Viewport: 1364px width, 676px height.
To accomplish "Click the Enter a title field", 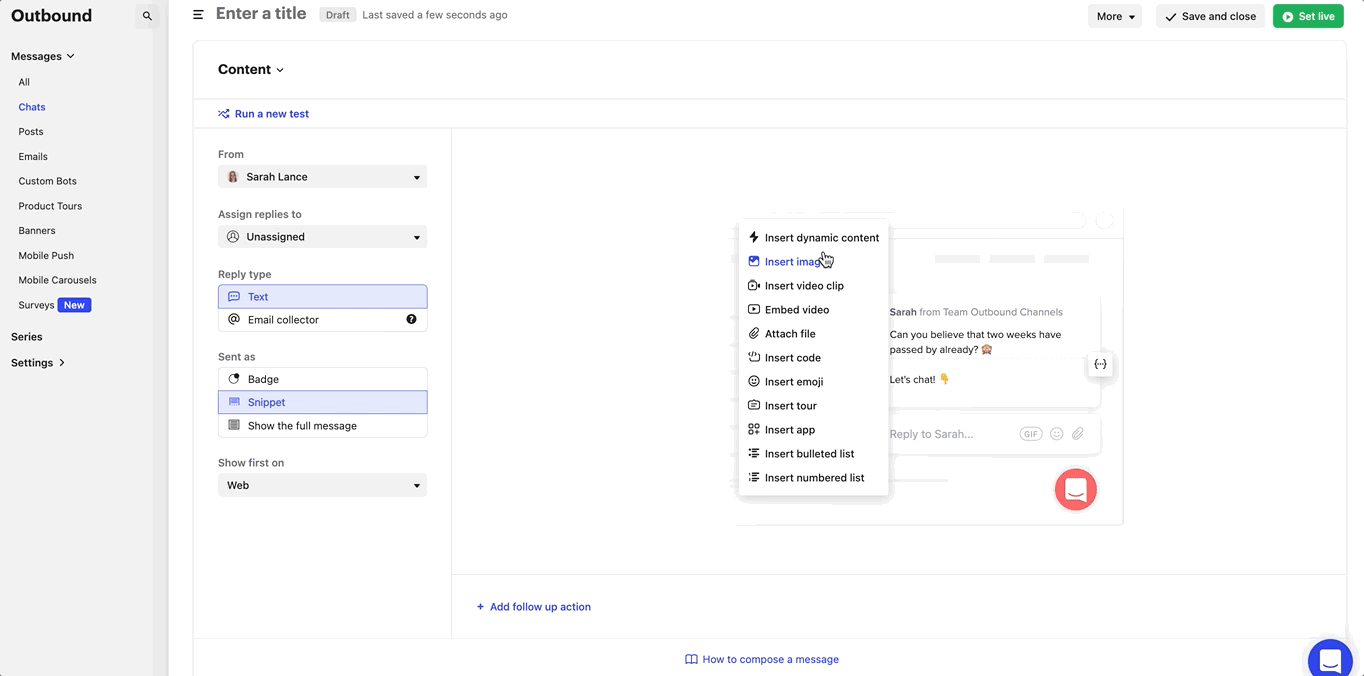I will pos(261,14).
